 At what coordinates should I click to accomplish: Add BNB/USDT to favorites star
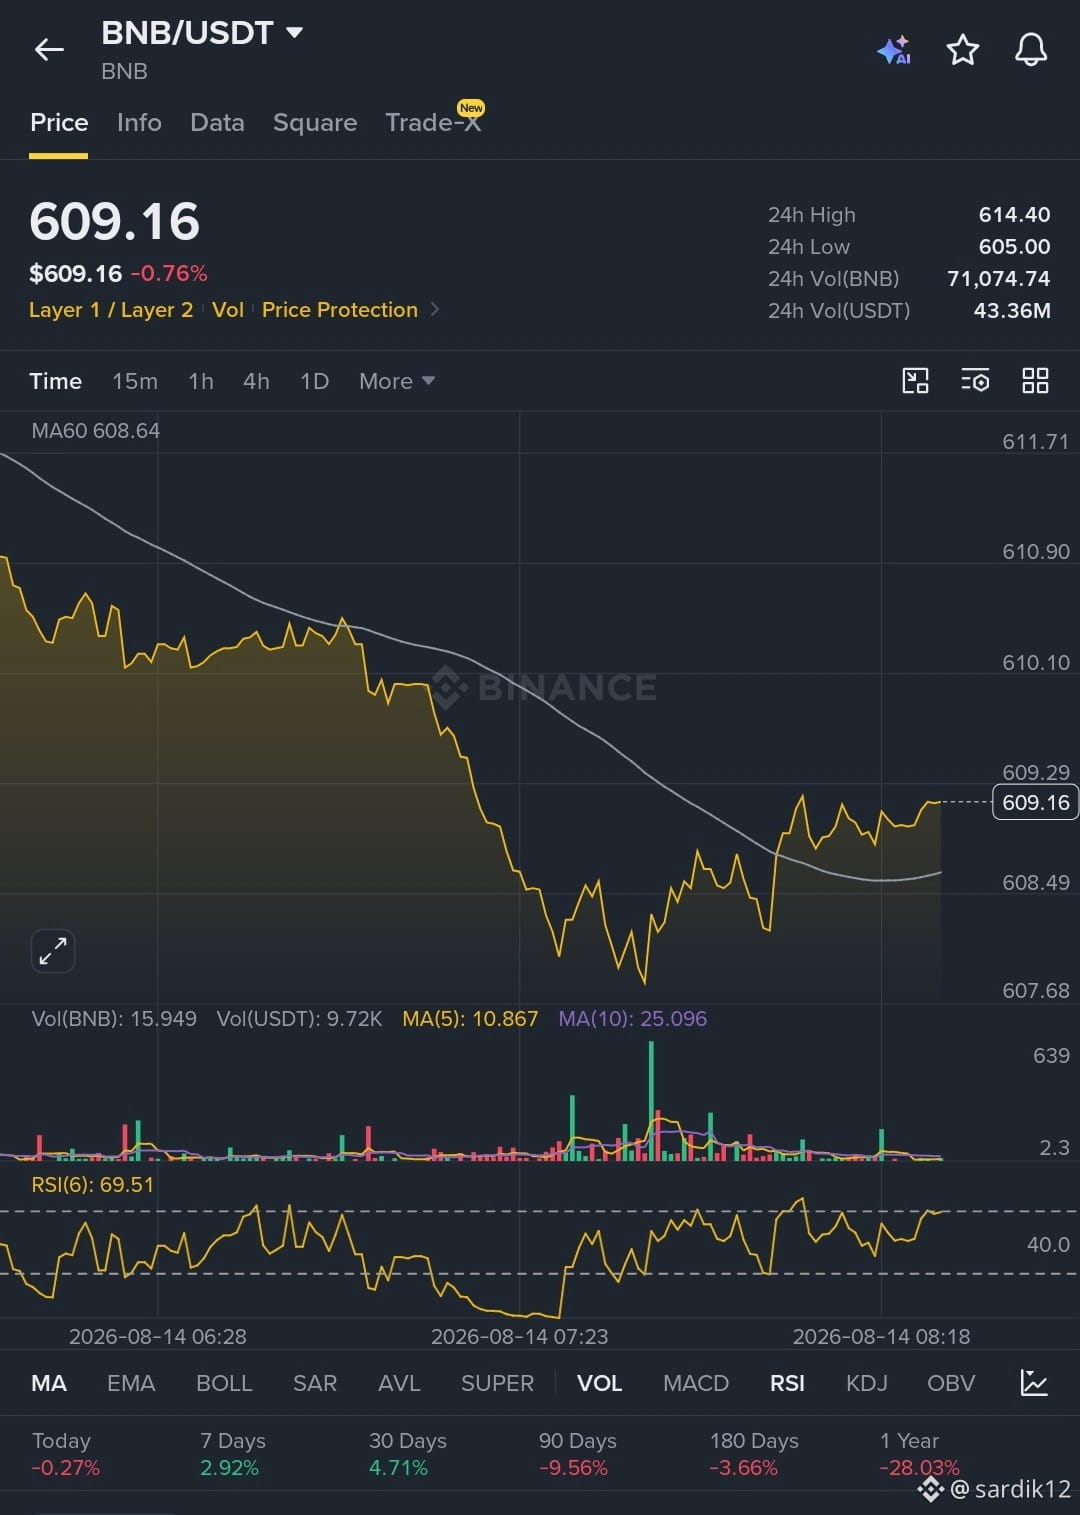963,49
